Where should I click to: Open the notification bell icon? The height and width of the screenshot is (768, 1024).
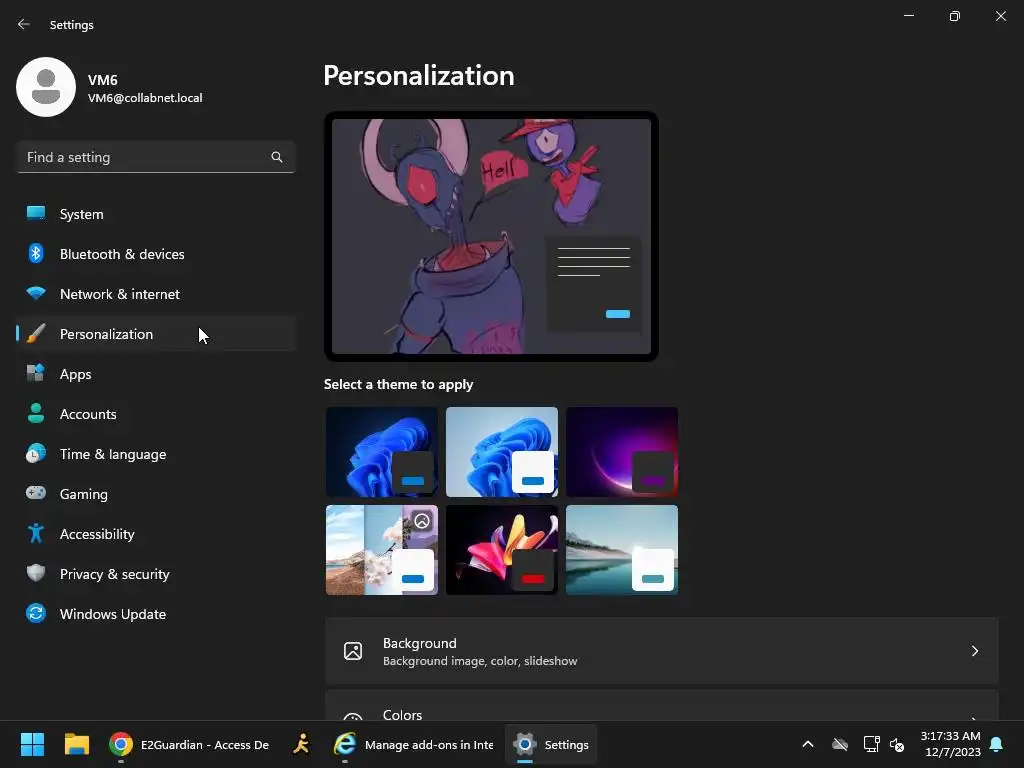[x=997, y=744]
